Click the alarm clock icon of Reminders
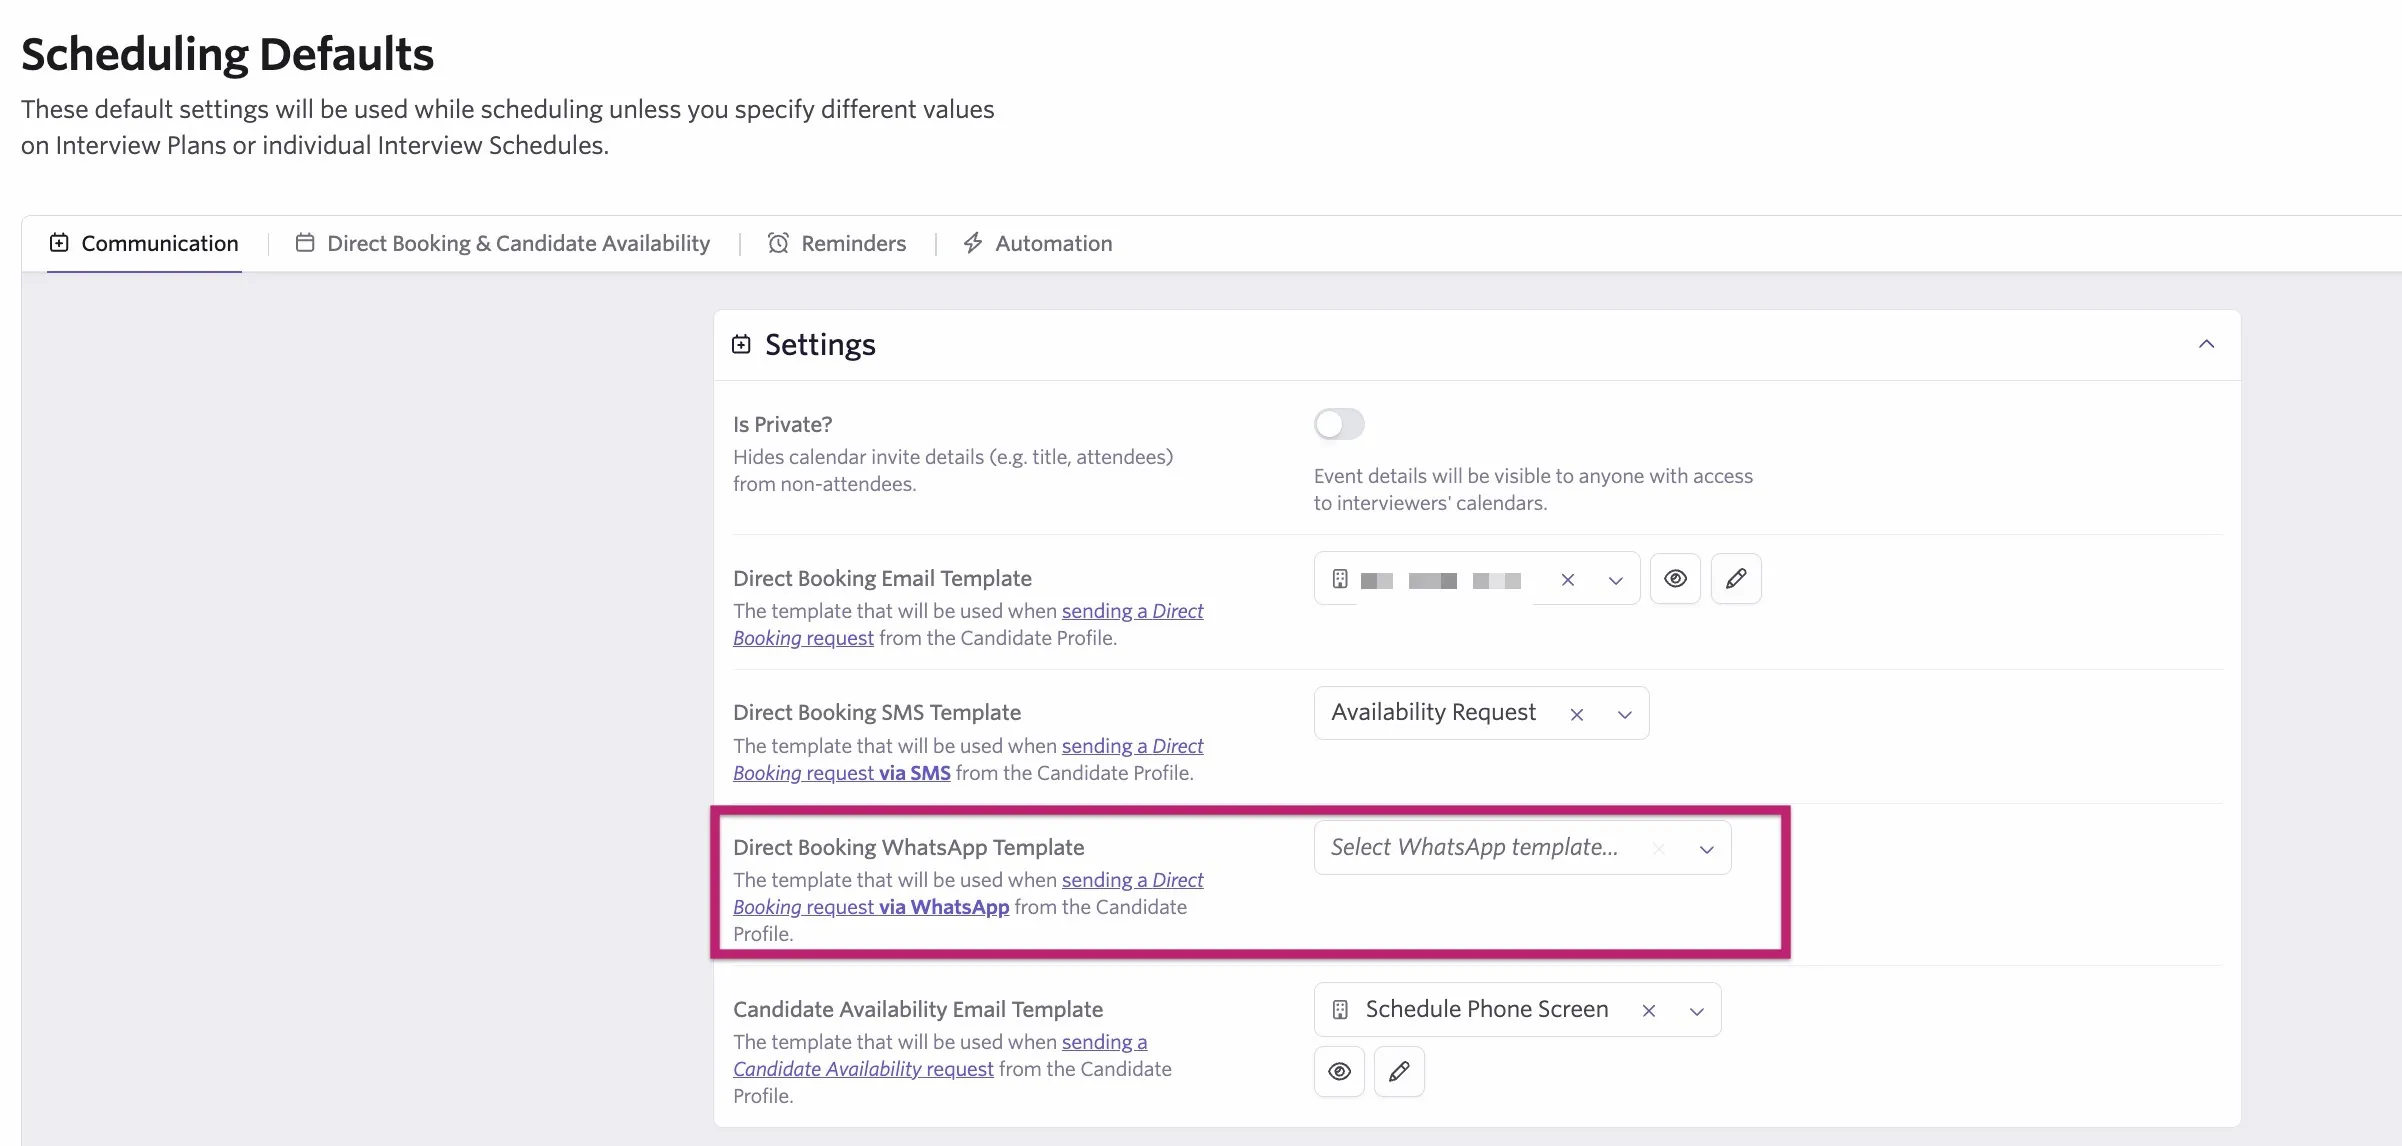 pyautogui.click(x=778, y=243)
